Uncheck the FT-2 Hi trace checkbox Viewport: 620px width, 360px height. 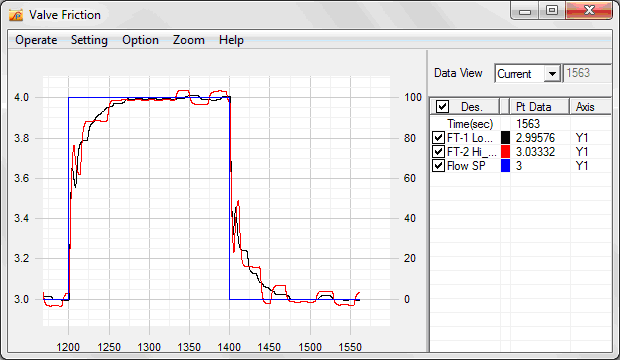(438, 152)
